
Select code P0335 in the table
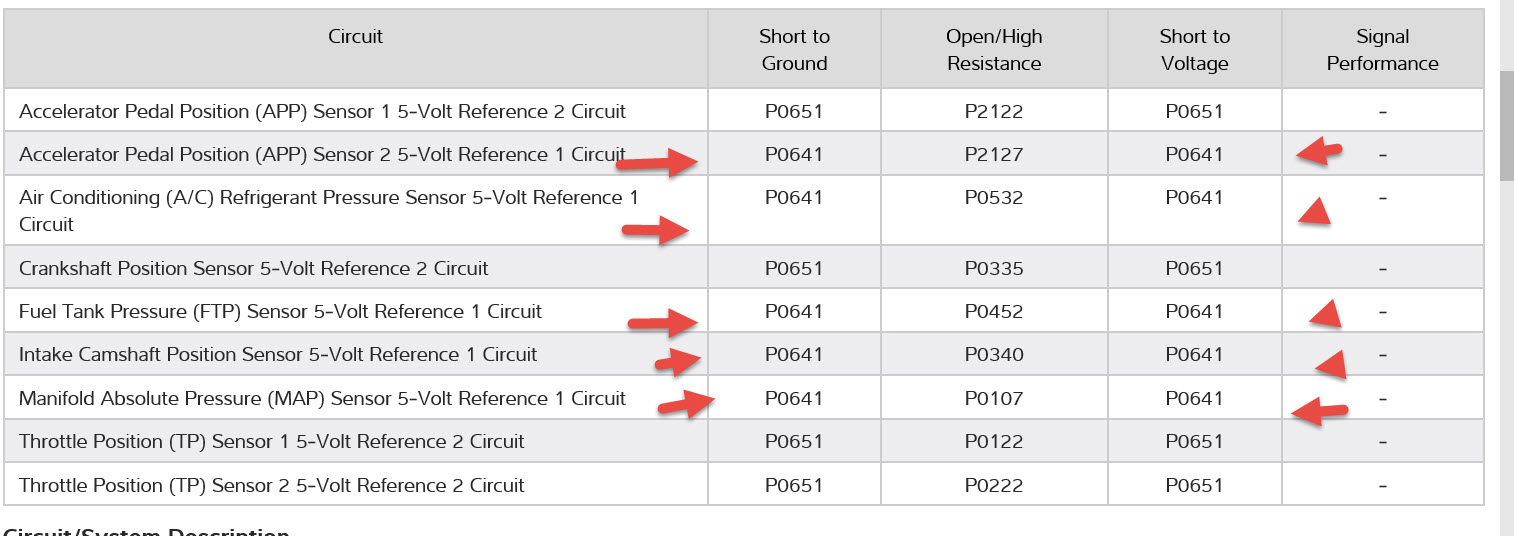click(993, 268)
